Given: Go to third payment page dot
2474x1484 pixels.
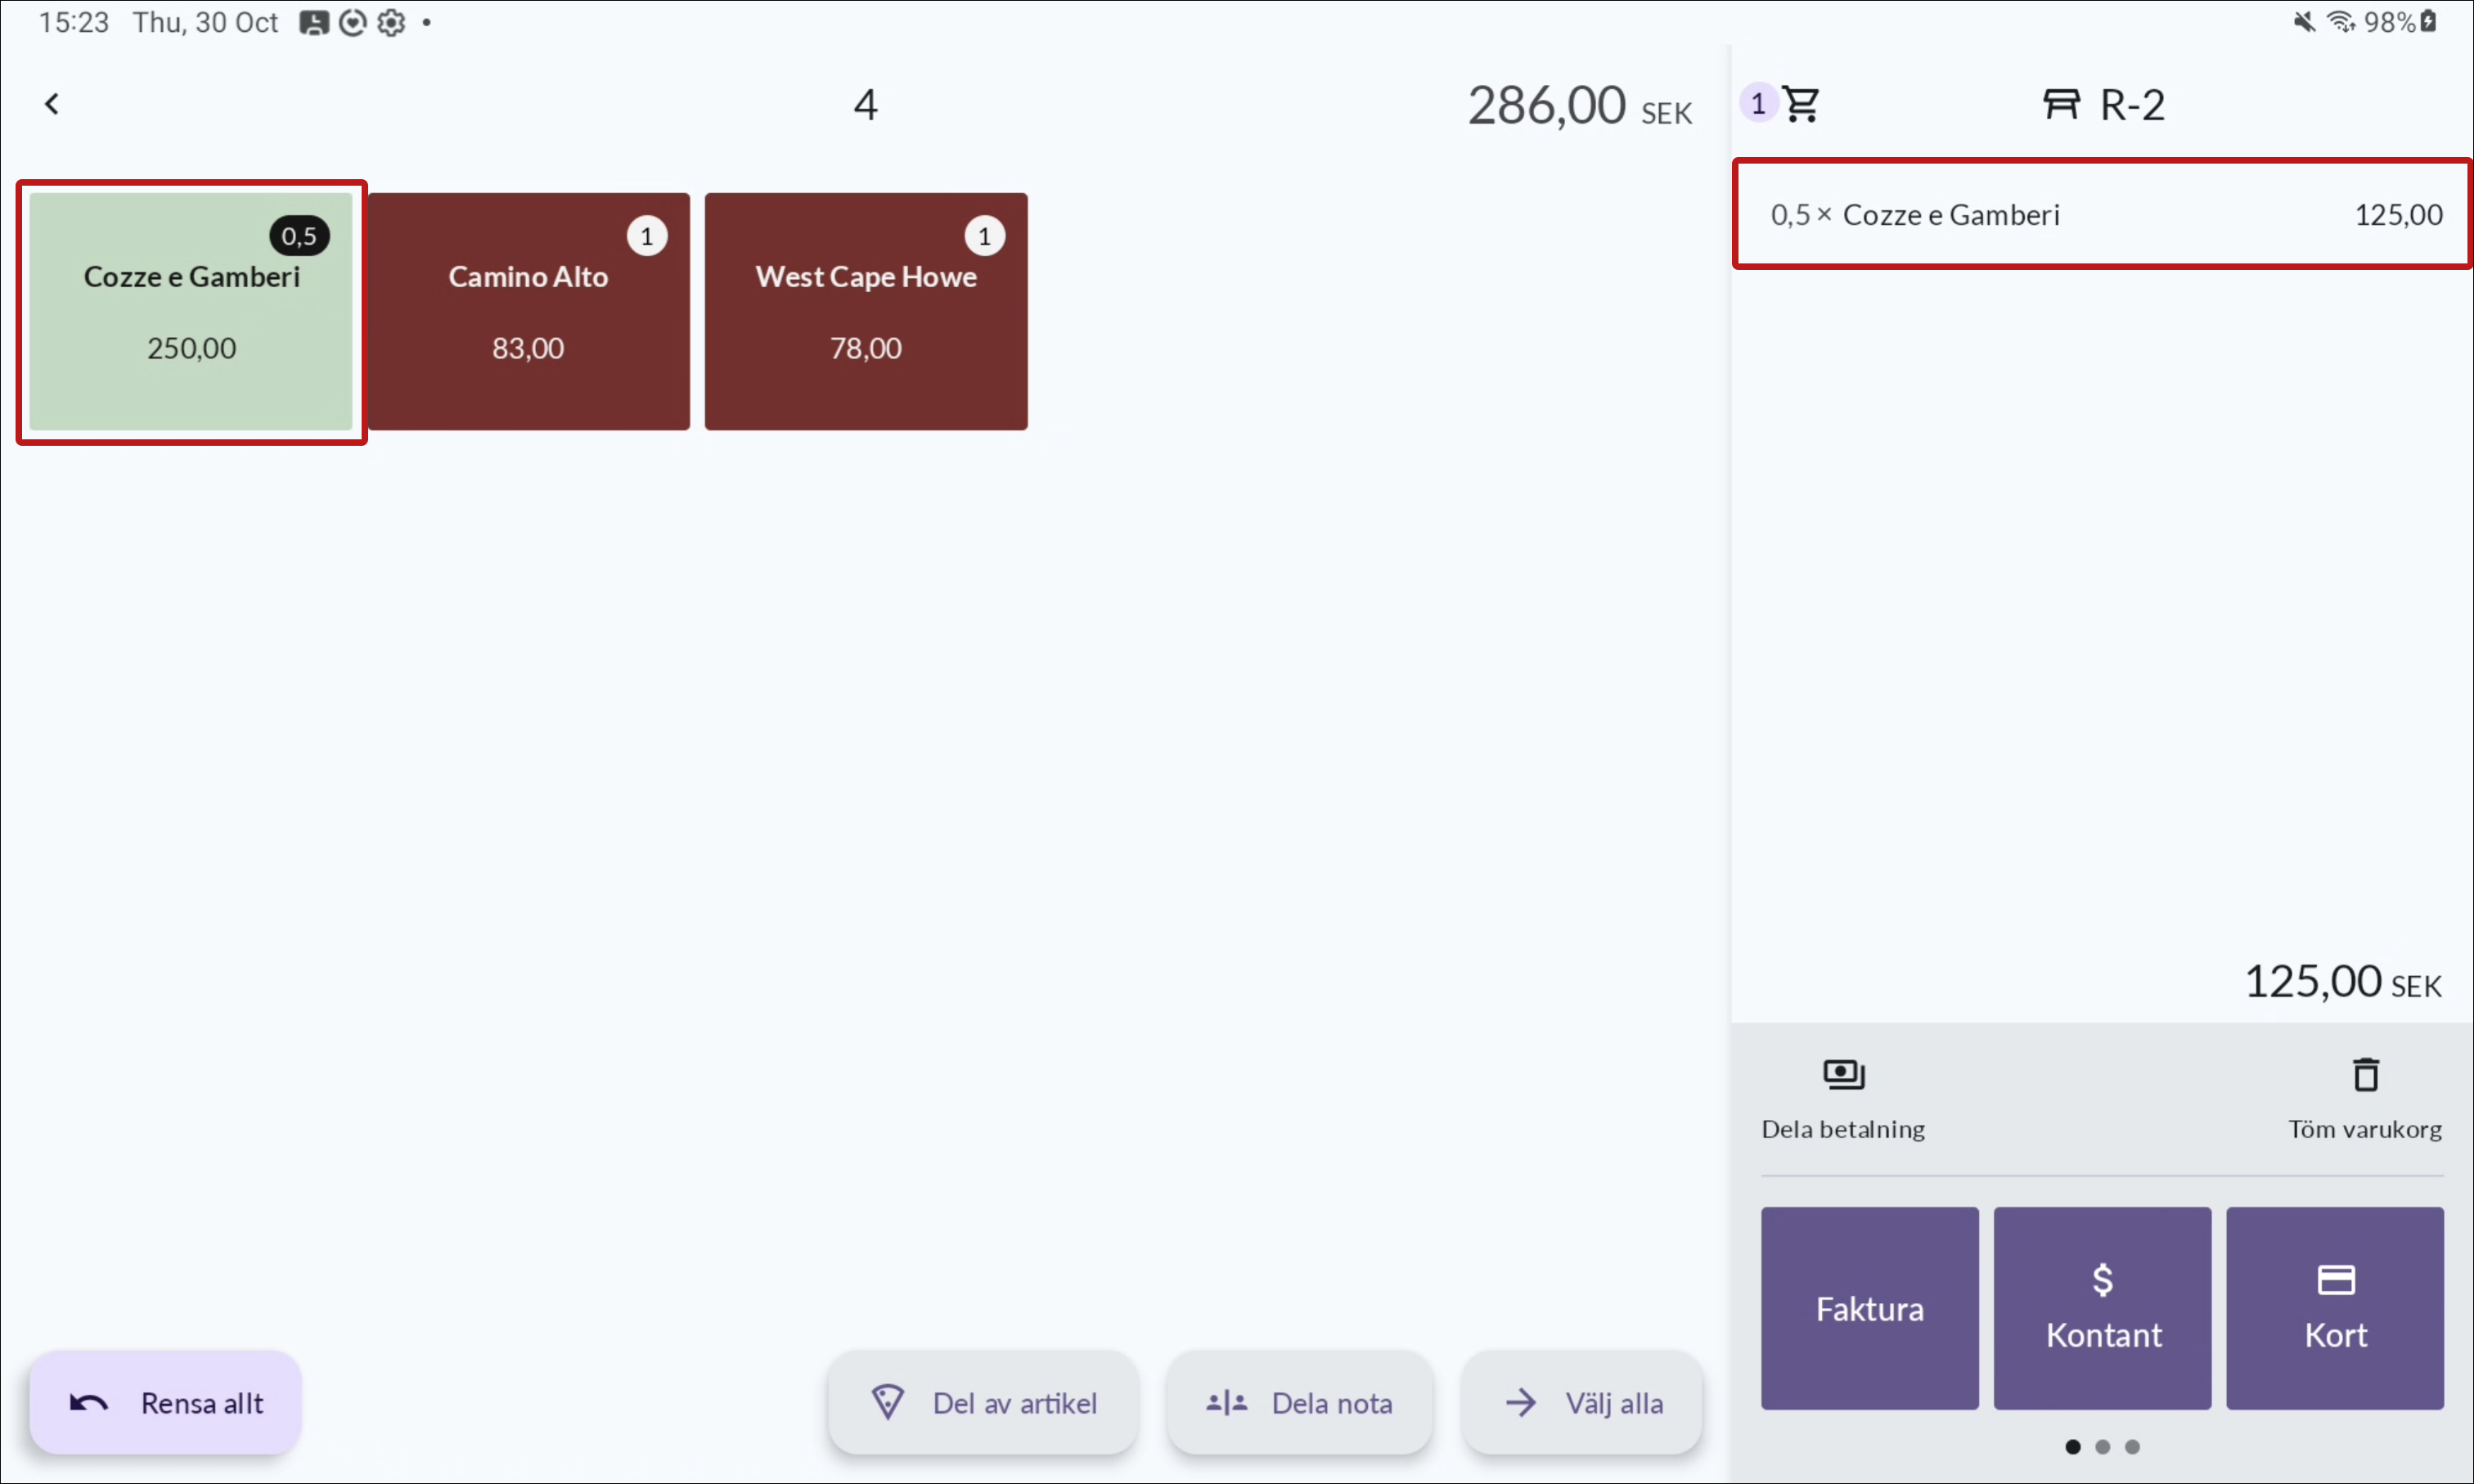Looking at the screenshot, I should click(2132, 1447).
